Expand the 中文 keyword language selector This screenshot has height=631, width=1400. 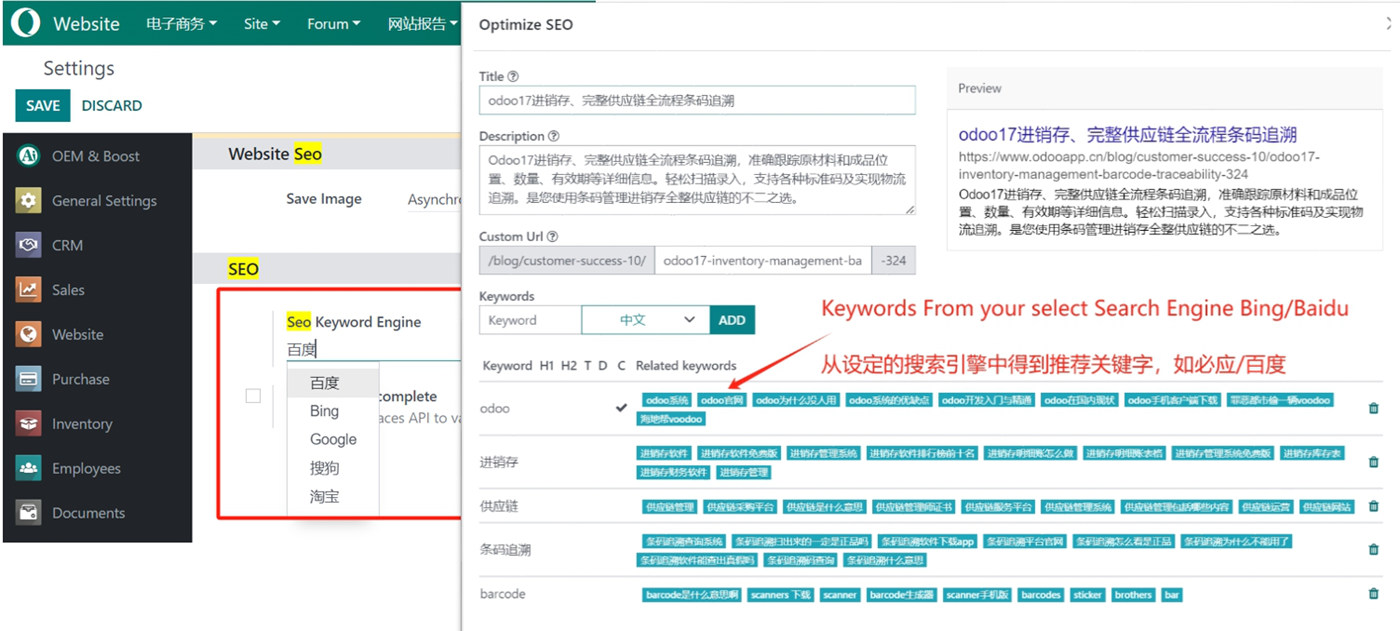pos(645,320)
